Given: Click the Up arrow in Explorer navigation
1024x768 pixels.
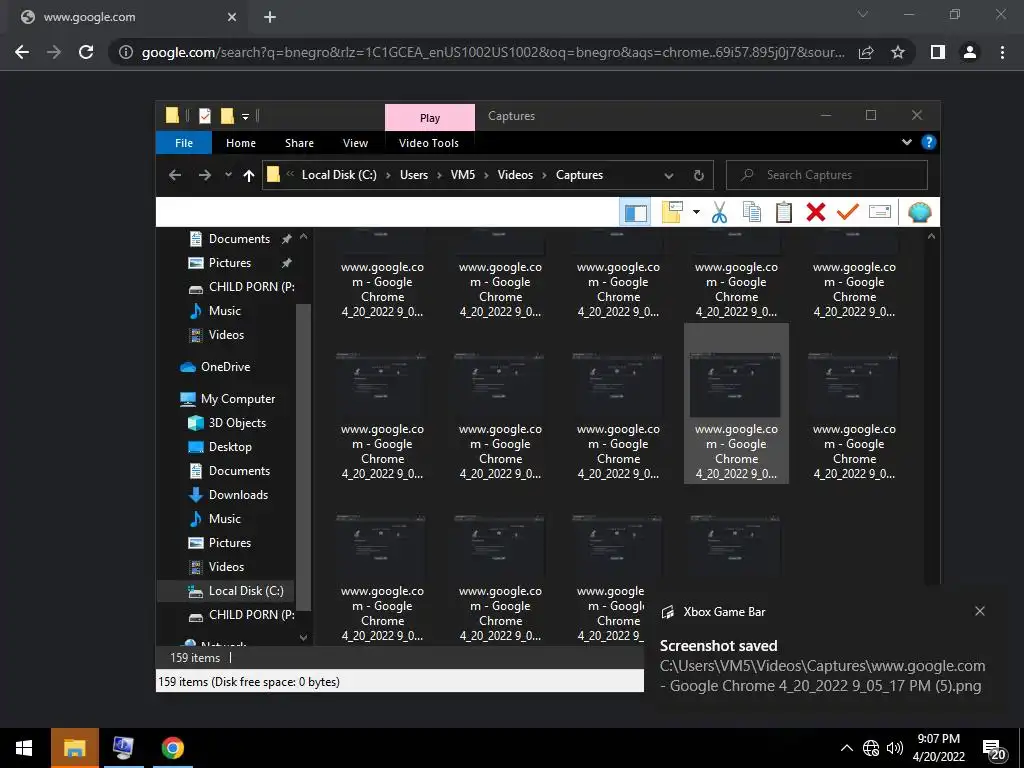Looking at the screenshot, I should click(248, 175).
